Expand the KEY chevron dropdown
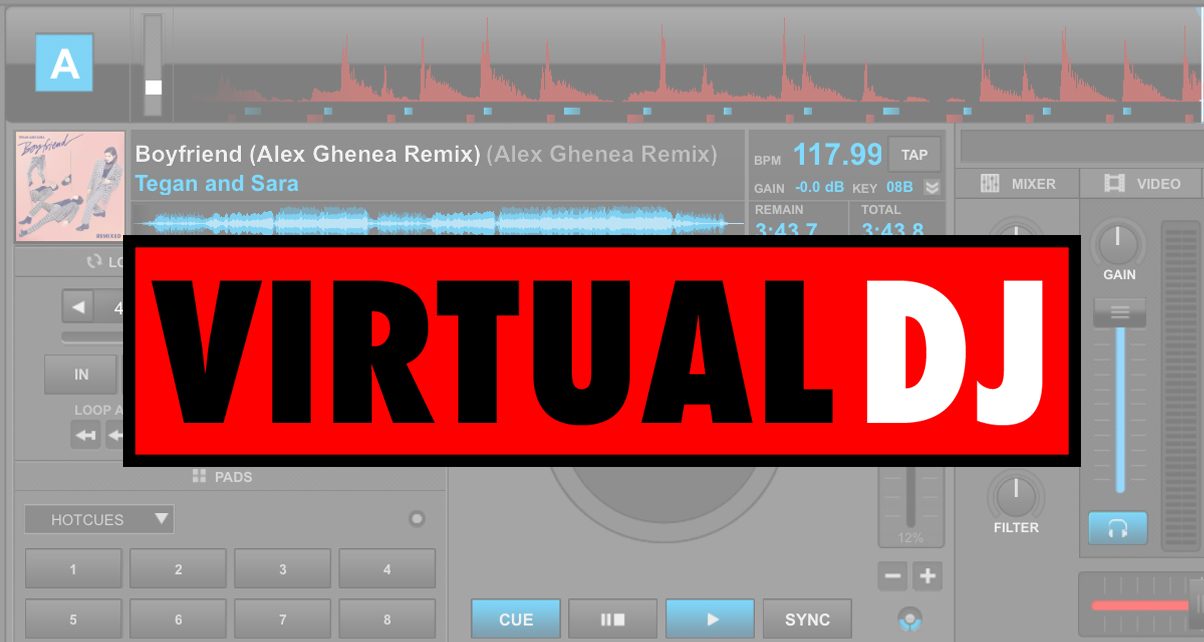Image resolution: width=1204 pixels, height=642 pixels. 932,187
